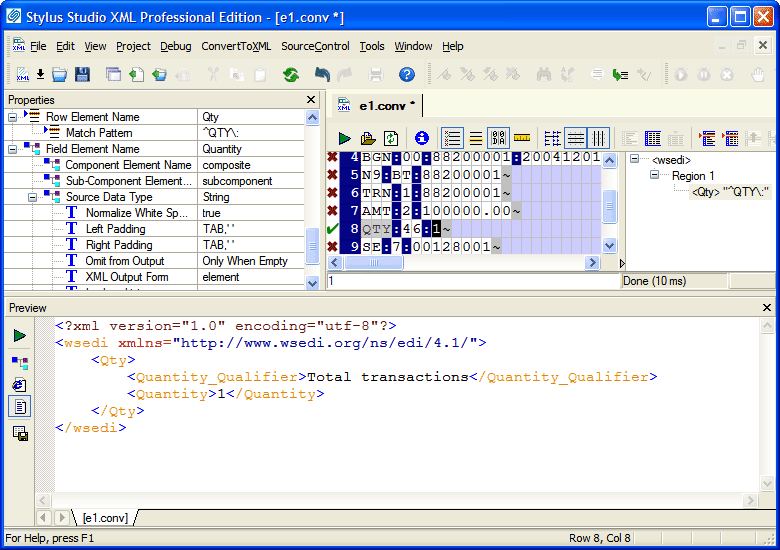Click the blue info icon in editor toolbar
This screenshot has width=780, height=550.
(422, 138)
